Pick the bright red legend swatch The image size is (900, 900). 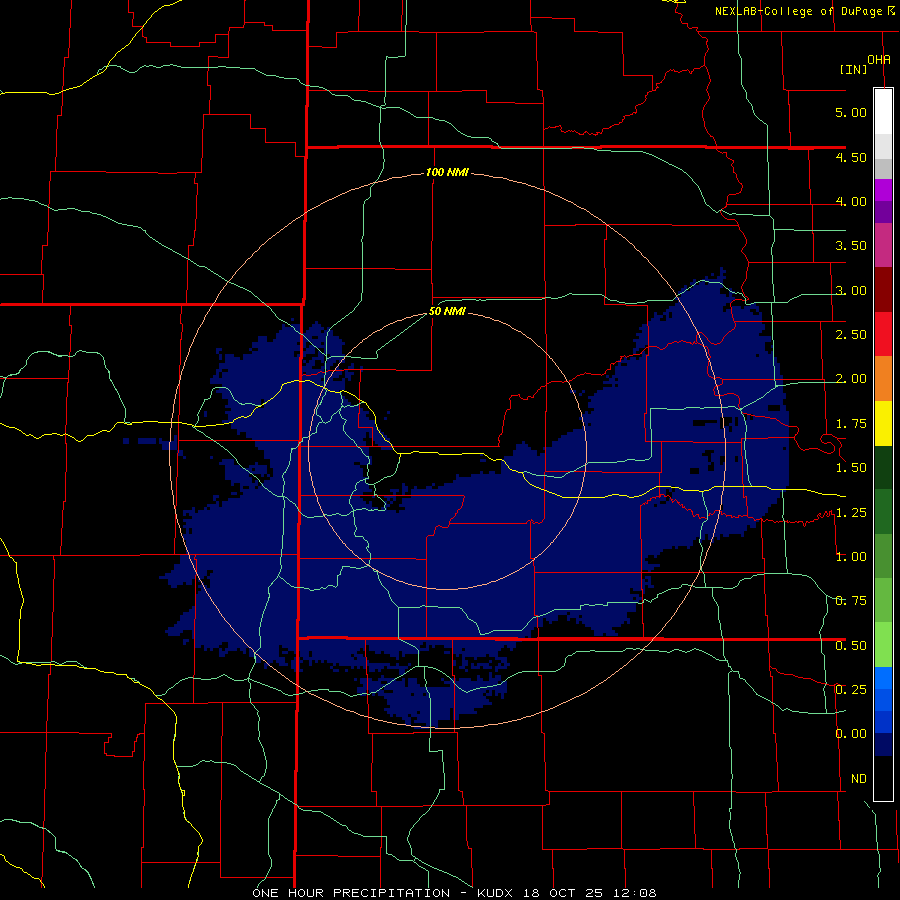point(883,335)
